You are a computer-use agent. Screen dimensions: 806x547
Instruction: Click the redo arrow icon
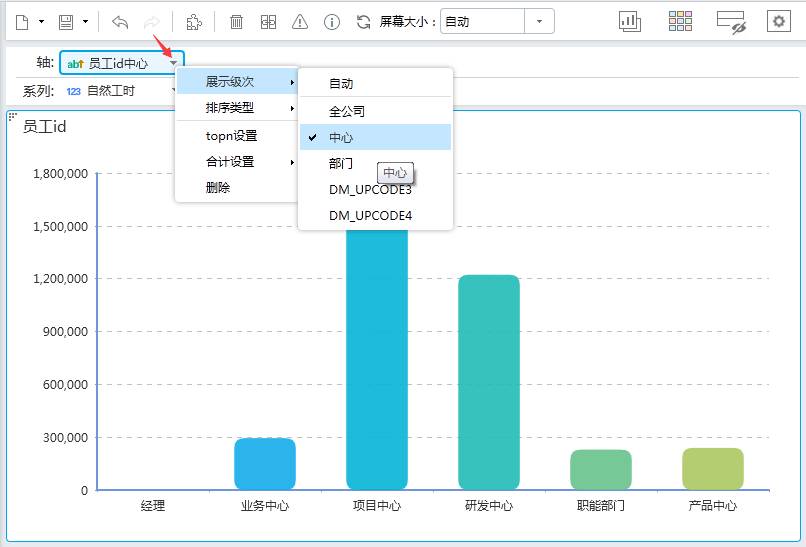coord(152,22)
